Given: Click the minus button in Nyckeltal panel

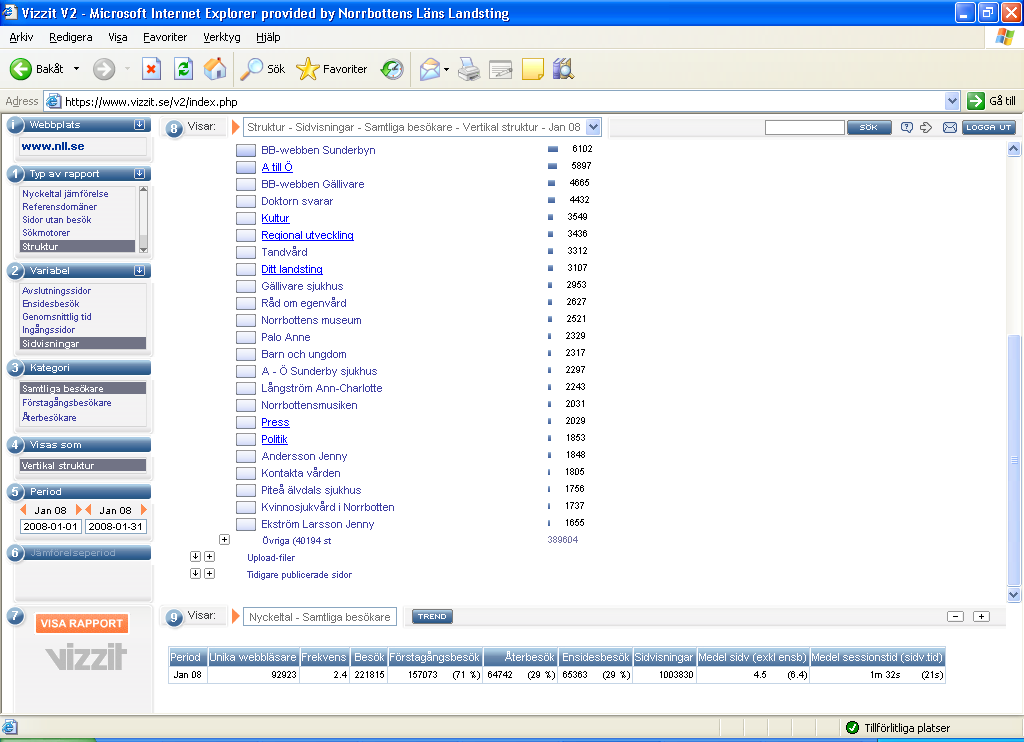Looking at the screenshot, I should pyautogui.click(x=955, y=616).
